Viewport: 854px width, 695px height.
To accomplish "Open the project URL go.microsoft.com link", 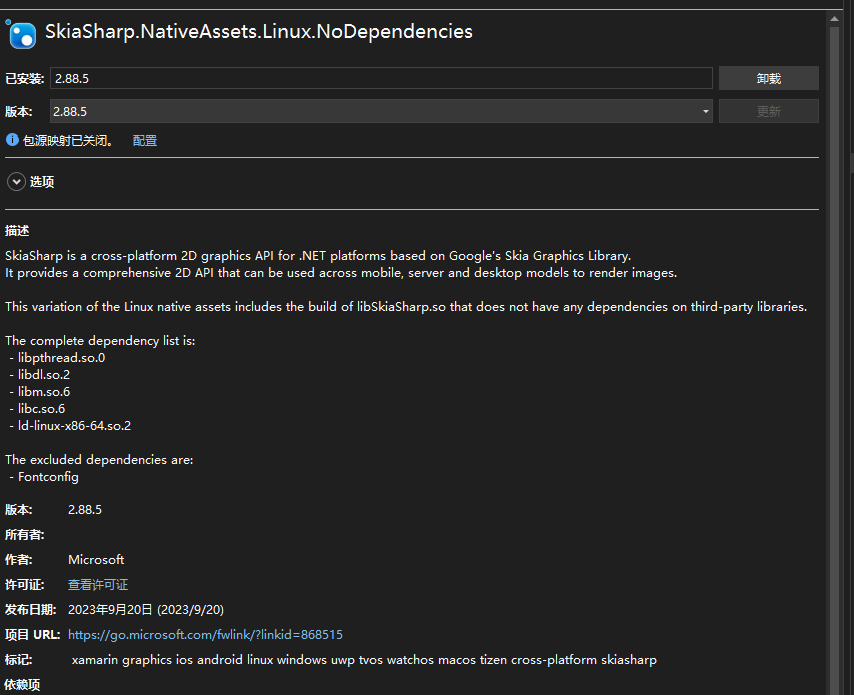I will [205, 635].
